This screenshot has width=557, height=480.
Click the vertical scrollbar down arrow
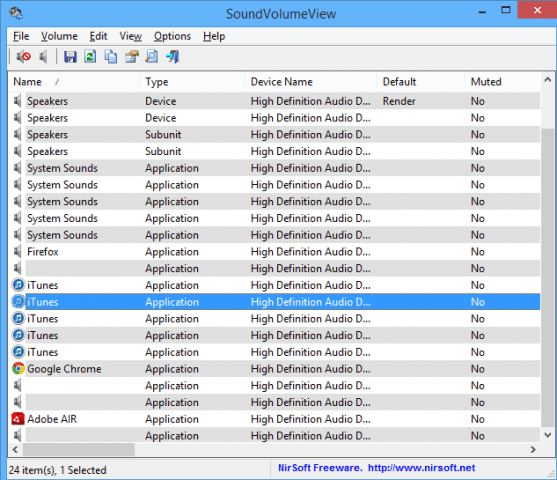pos(548,435)
